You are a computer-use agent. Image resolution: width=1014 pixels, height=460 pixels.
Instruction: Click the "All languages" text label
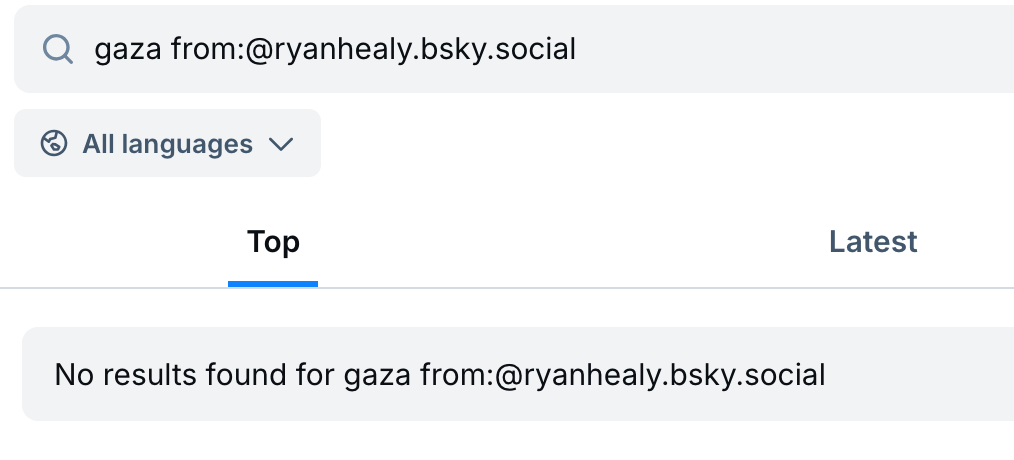coord(167,144)
